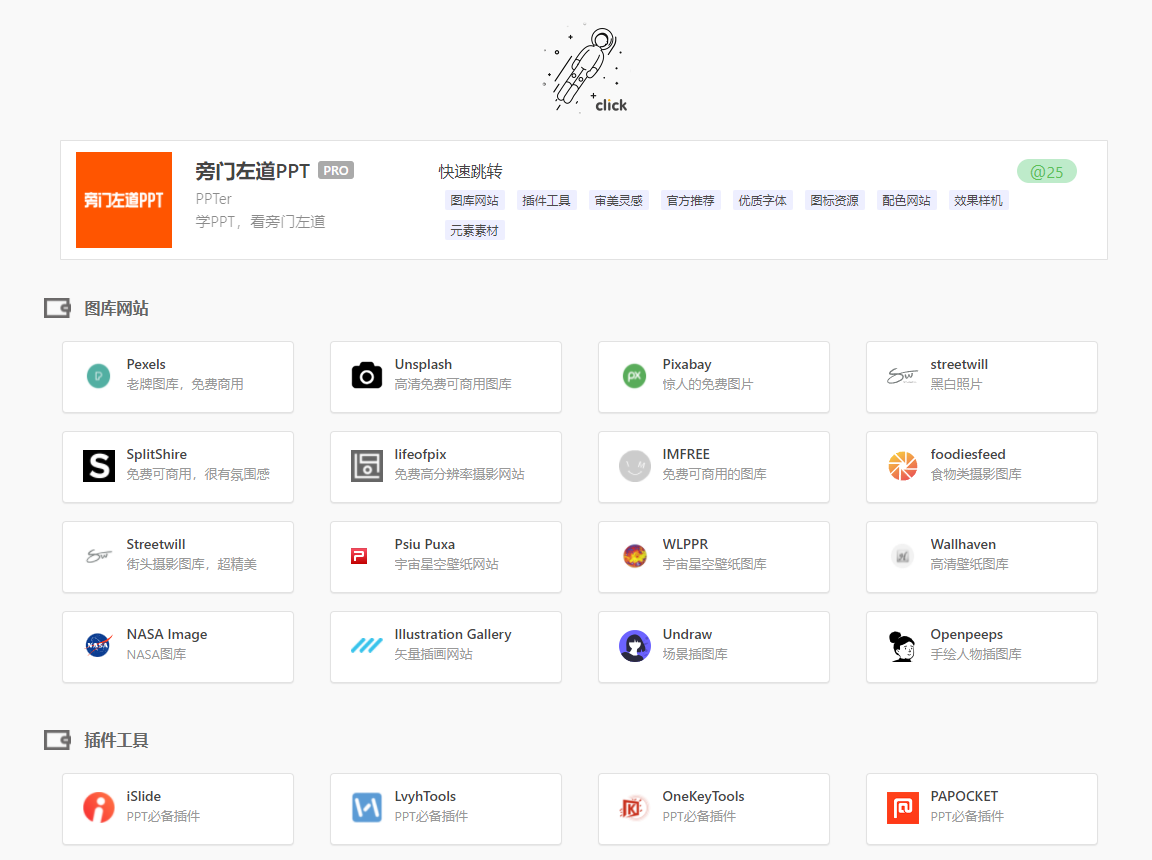Screen dimensions: 1152x860
Task: Click the Openpeeps hand-drawn illustration thumbnail
Action: (902, 646)
